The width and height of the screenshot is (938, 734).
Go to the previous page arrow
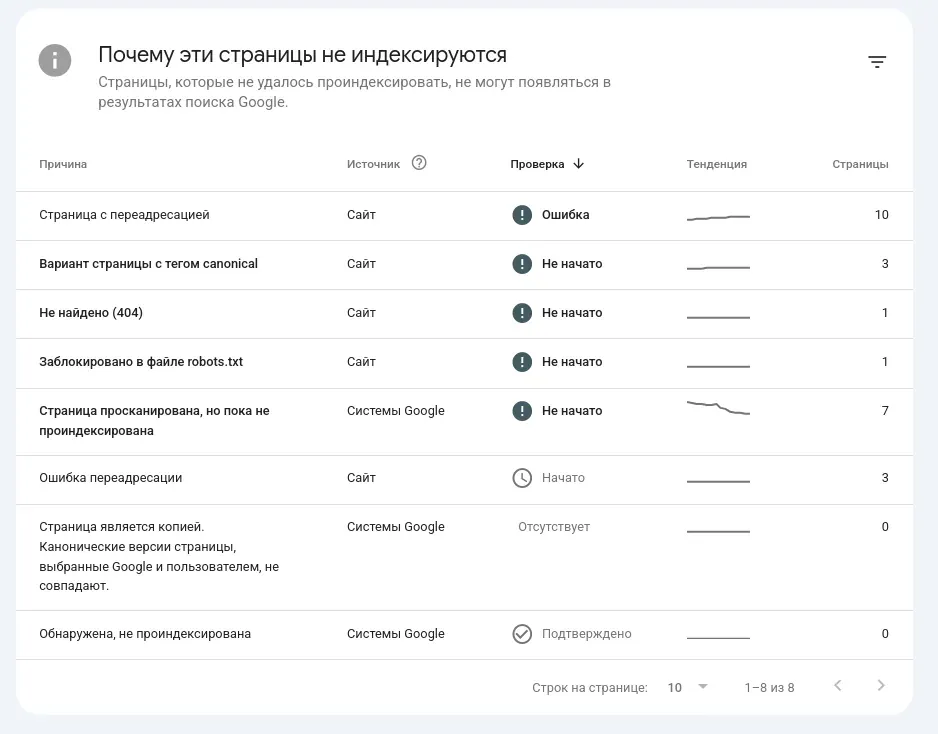838,686
